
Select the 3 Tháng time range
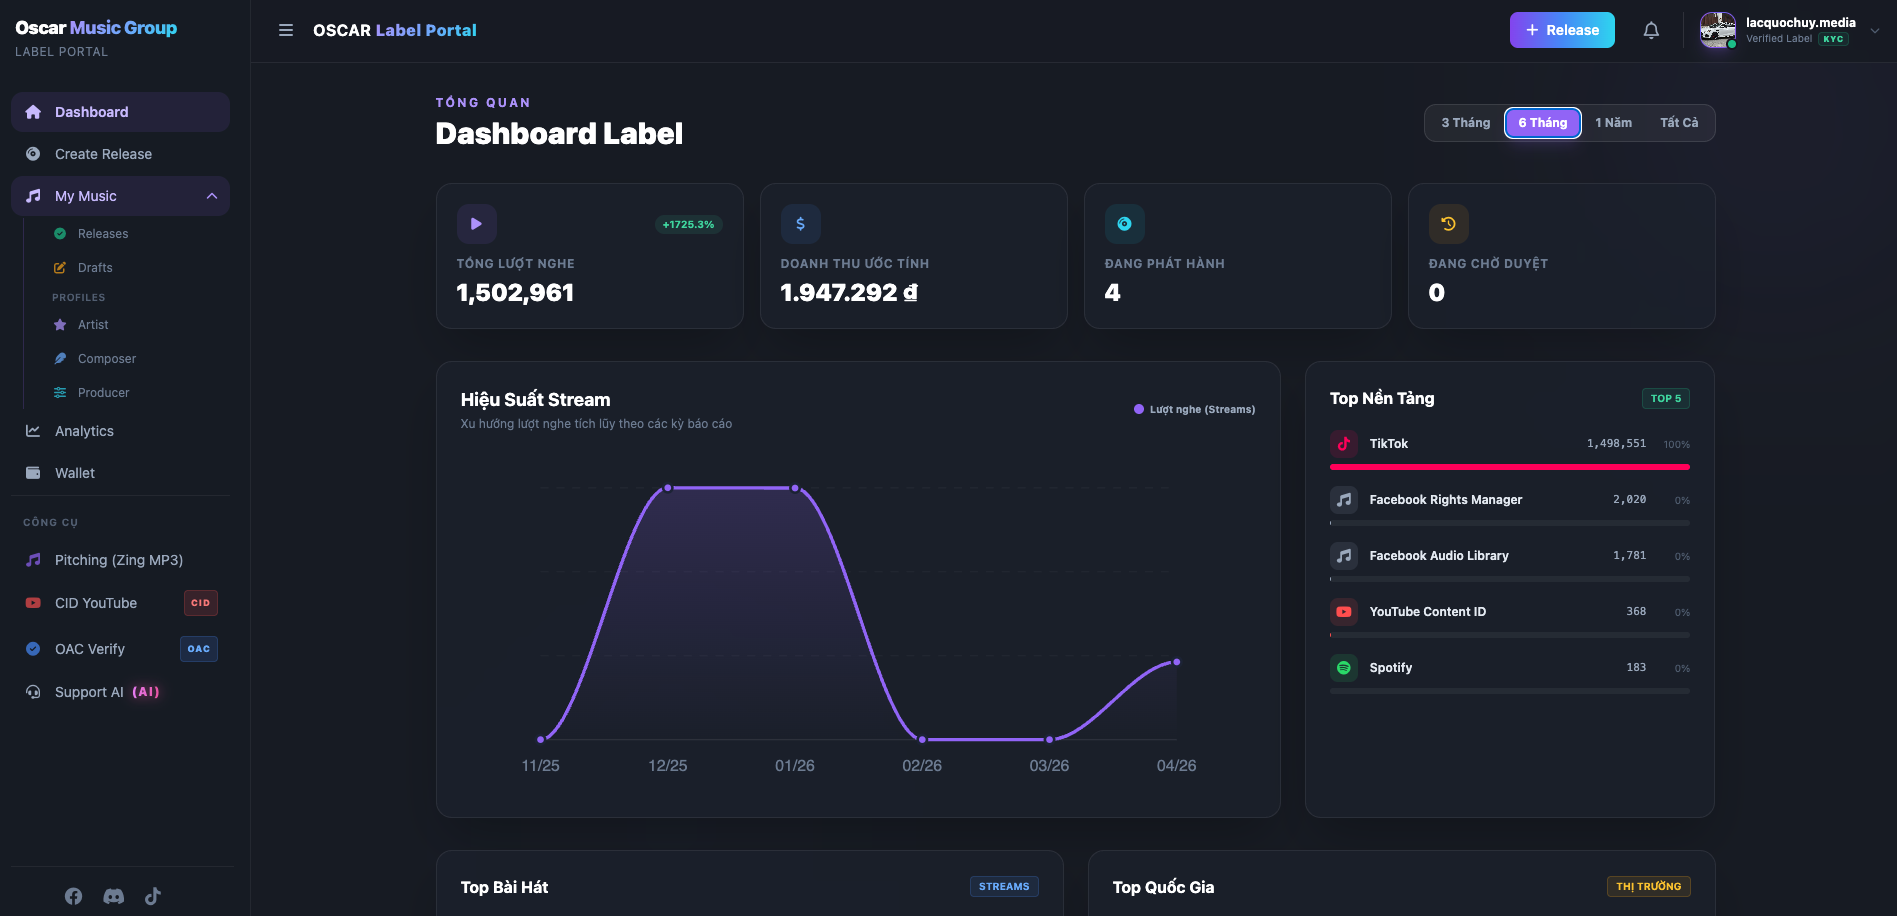[1465, 123]
